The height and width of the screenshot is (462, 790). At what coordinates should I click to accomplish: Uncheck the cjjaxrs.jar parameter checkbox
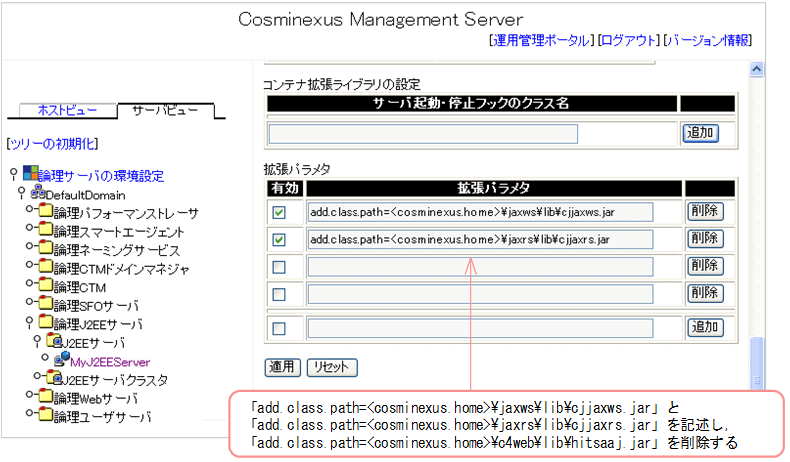(x=279, y=240)
